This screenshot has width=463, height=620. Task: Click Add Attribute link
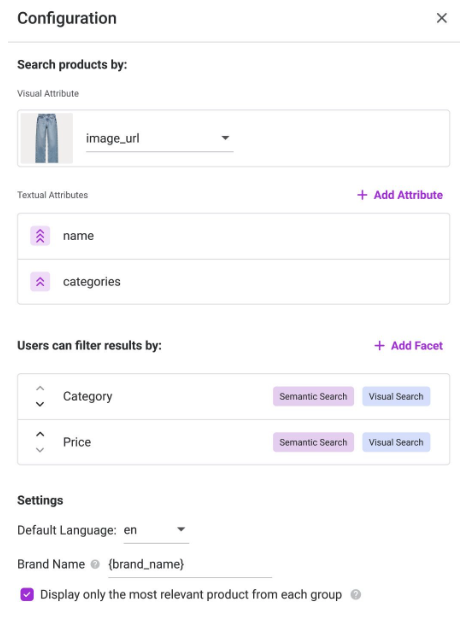tap(400, 195)
